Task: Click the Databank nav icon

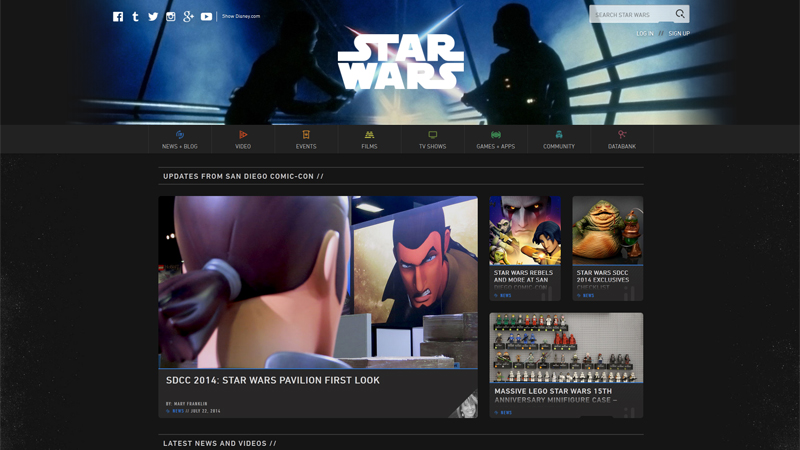Action: pyautogui.click(x=622, y=135)
